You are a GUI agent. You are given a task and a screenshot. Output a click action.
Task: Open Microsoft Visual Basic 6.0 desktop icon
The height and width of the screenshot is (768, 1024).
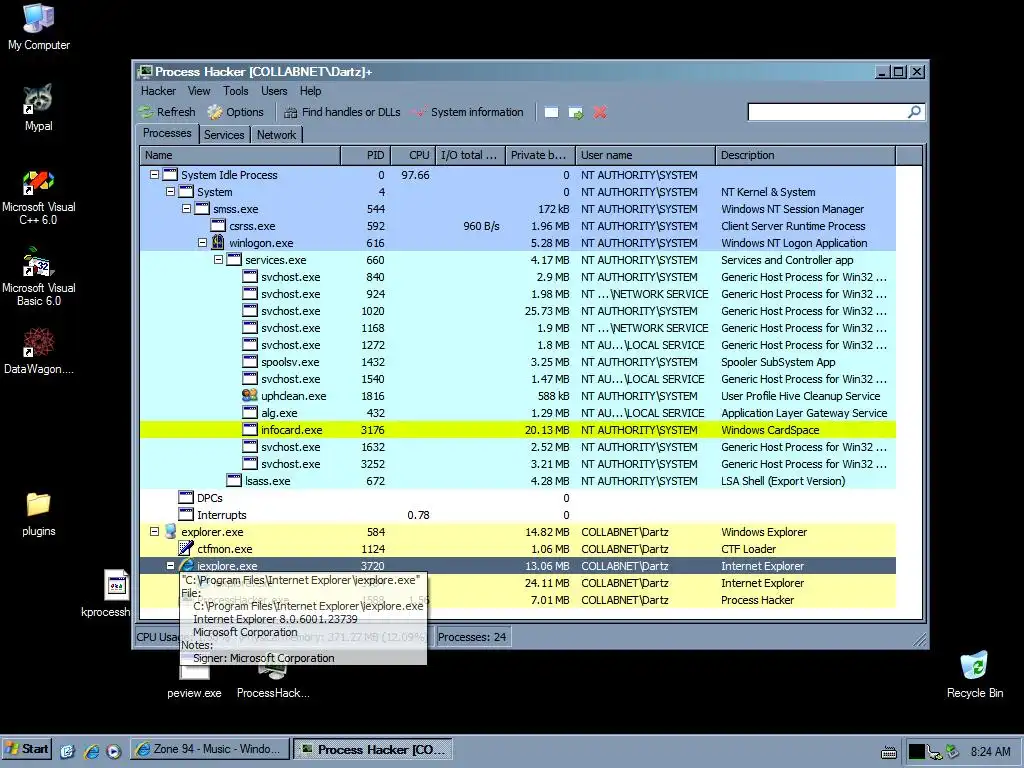pos(39,277)
